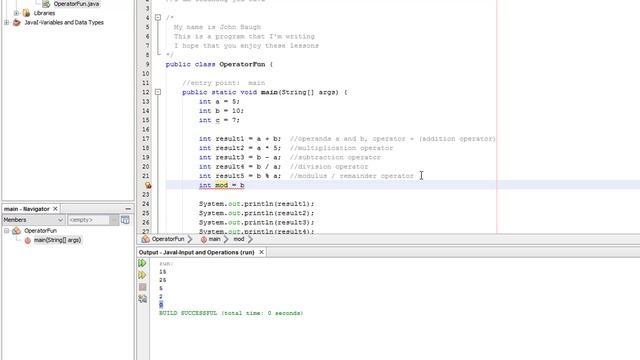This screenshot has width=640, height=360.
Task: Click the 'int mod = b' code line
Action: (x=222, y=185)
